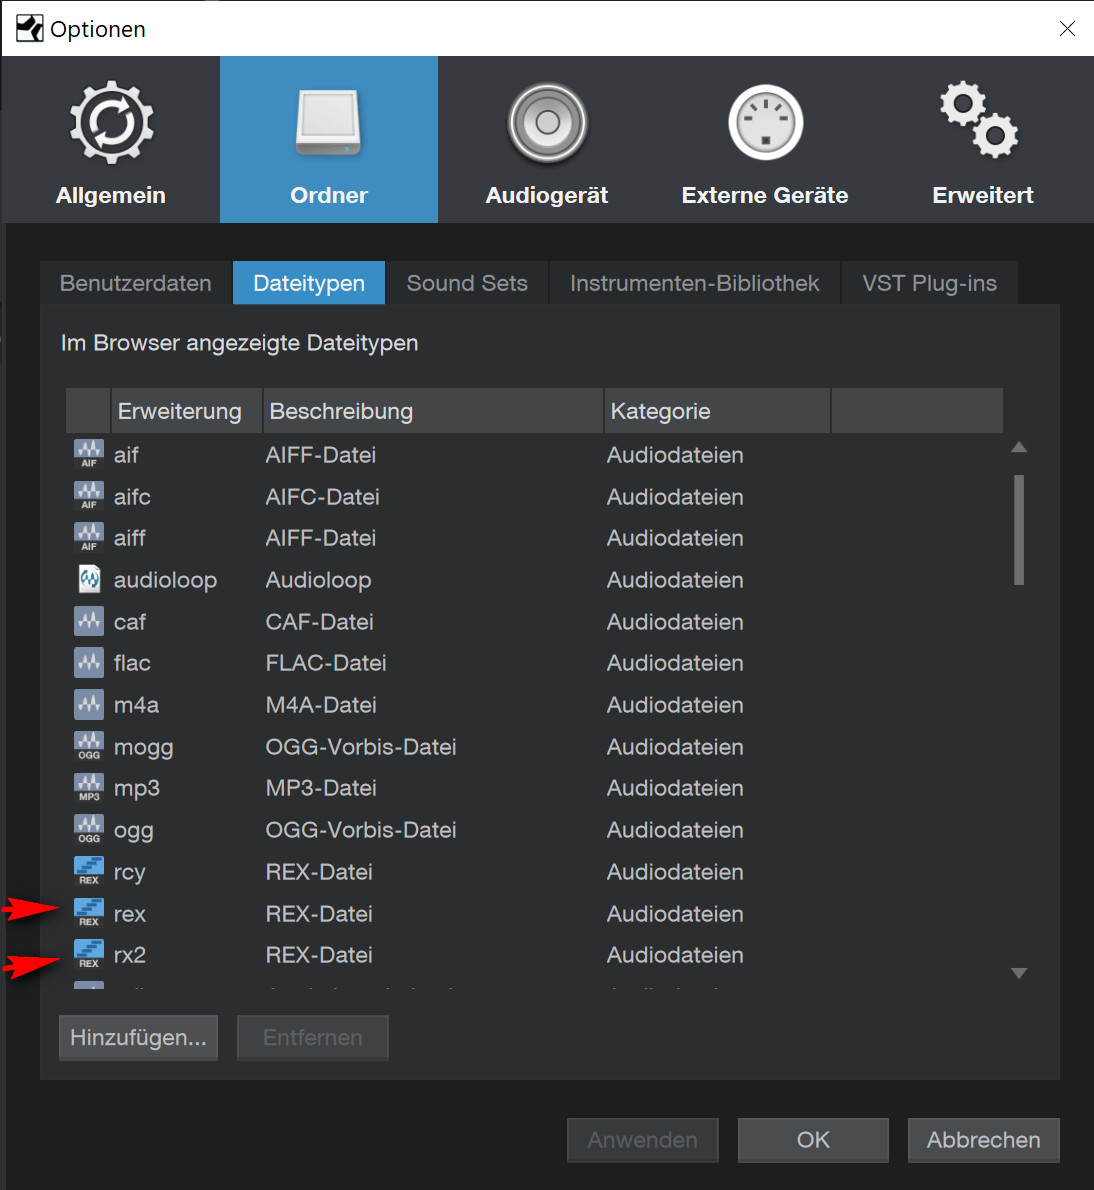Switch to the Sound Sets tab
Viewport: 1094px width, 1190px height.
467,283
